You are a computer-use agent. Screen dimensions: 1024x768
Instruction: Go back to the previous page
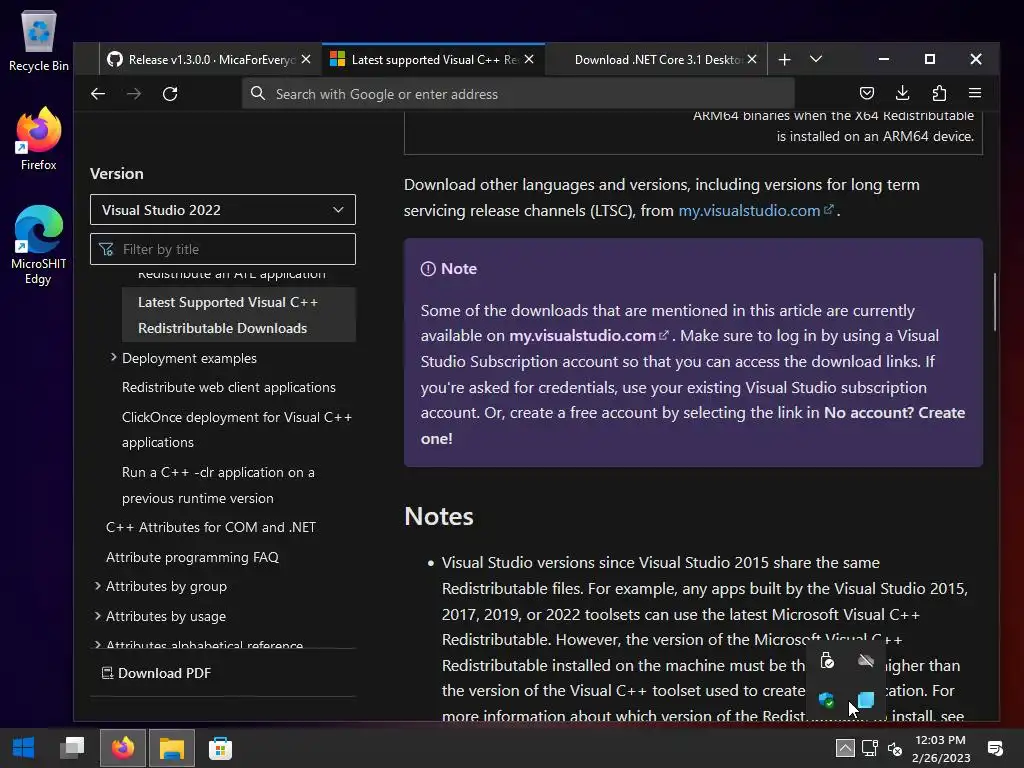pyautogui.click(x=98, y=93)
